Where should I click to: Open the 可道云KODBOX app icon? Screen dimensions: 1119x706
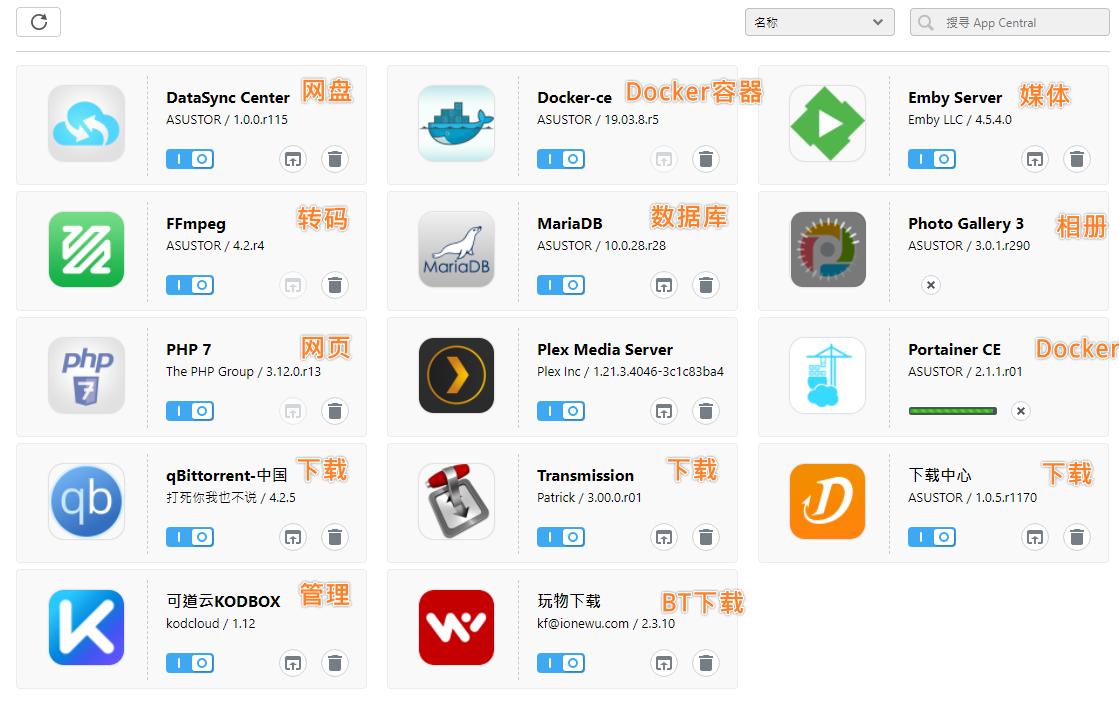pyautogui.click(x=85, y=629)
